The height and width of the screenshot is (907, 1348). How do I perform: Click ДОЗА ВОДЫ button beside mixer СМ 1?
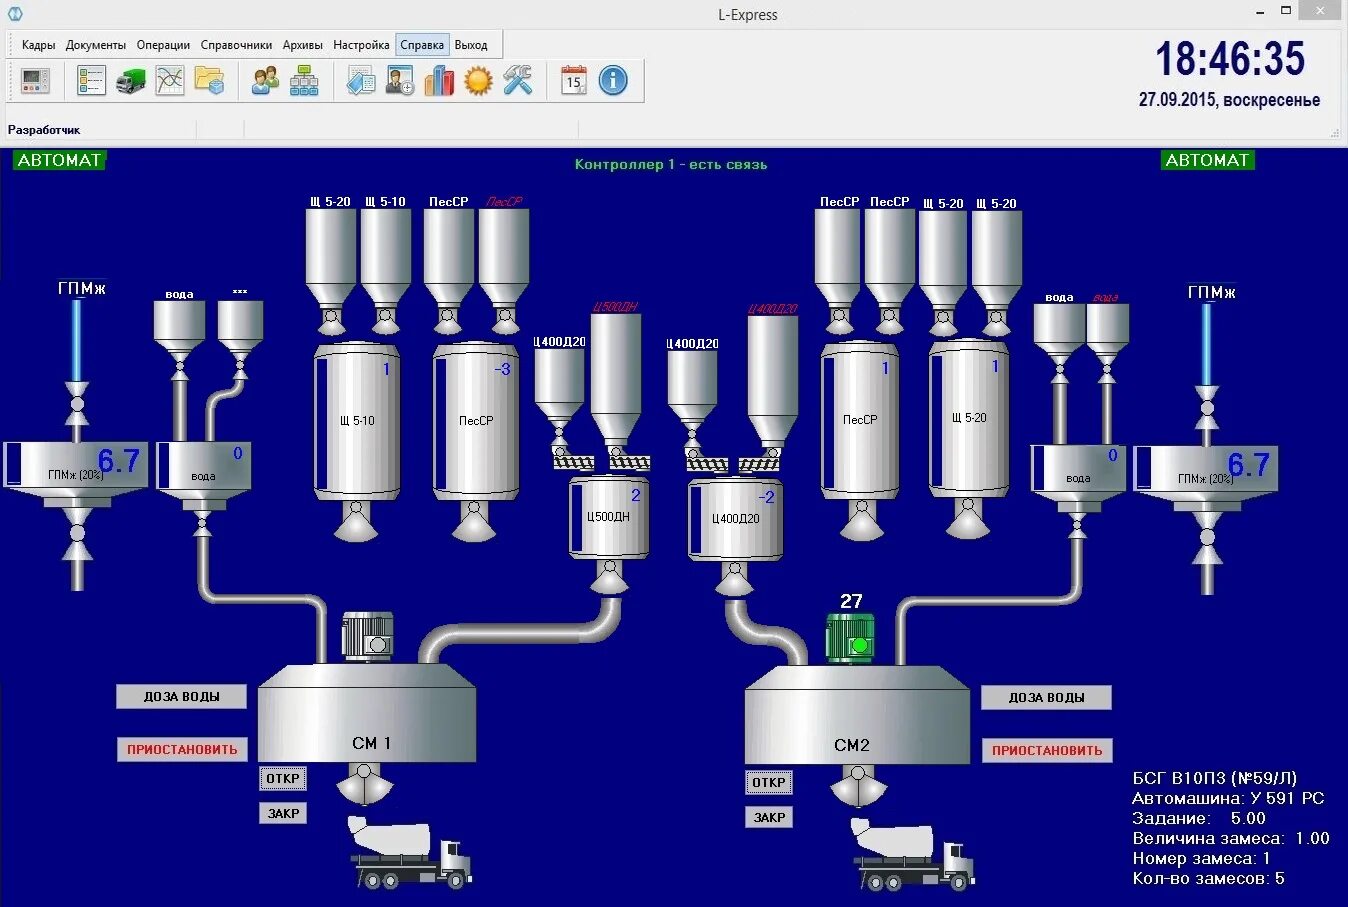click(181, 697)
